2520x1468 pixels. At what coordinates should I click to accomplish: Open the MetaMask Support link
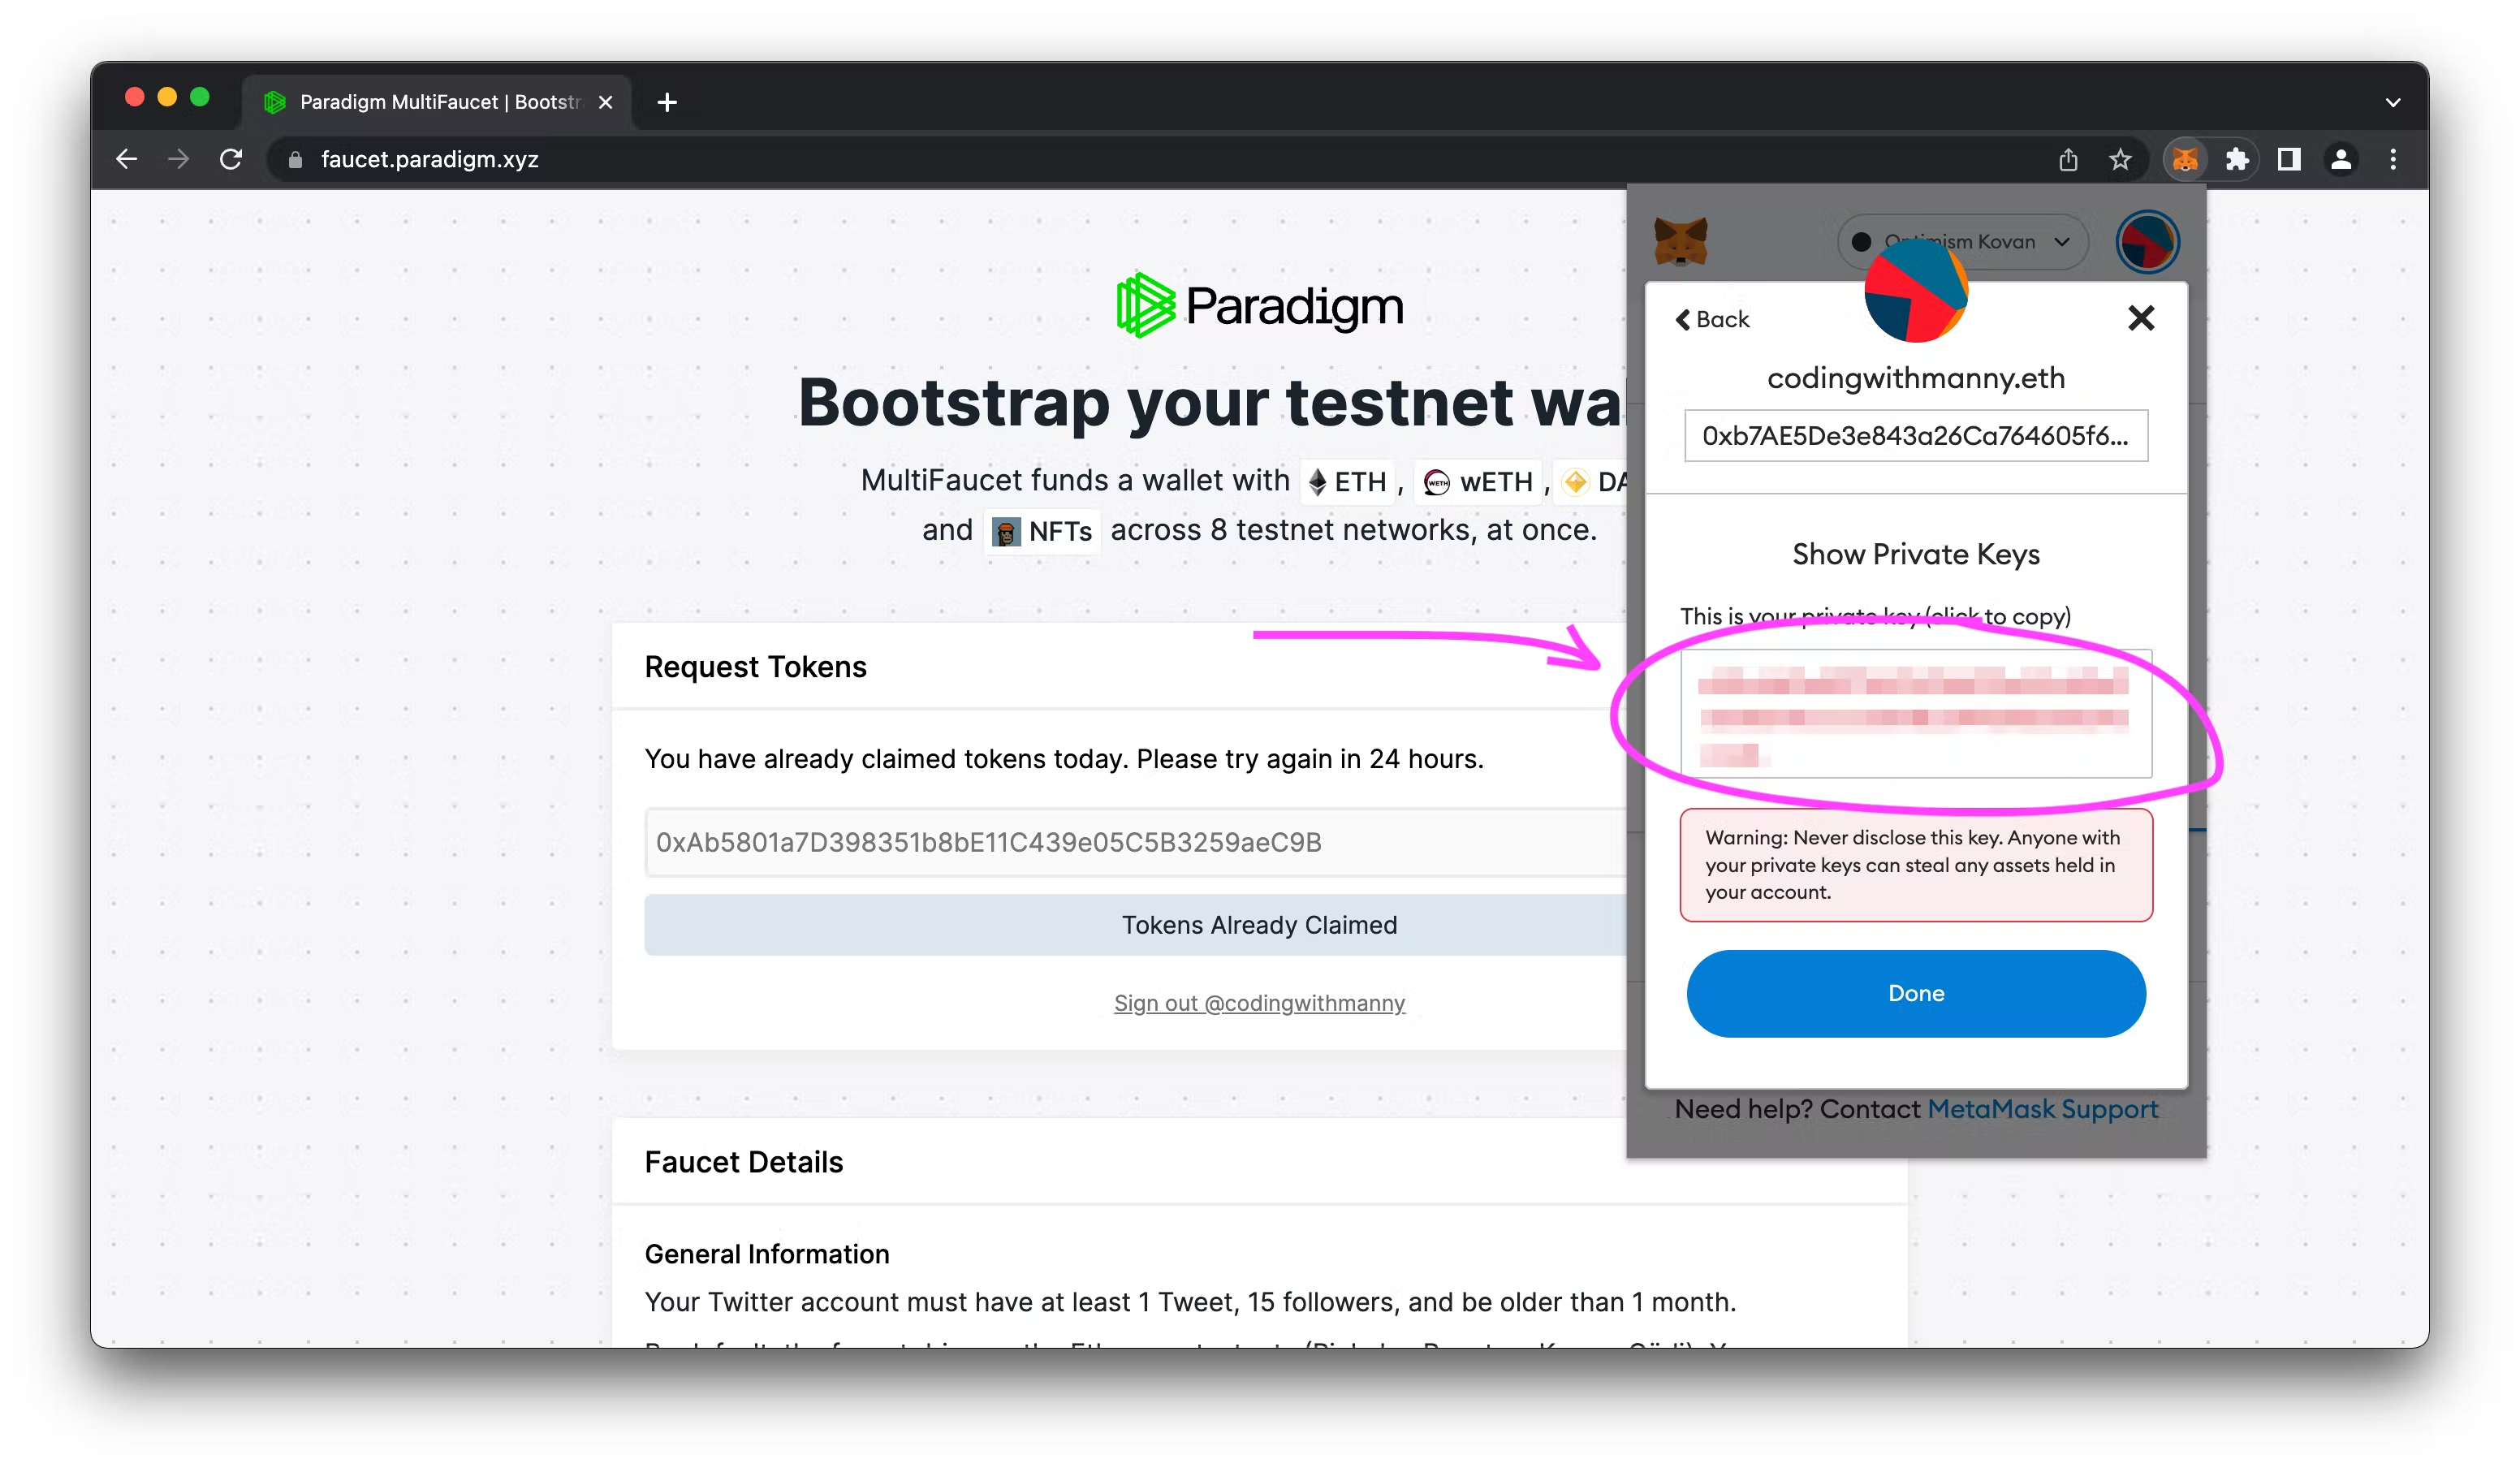2042,1109
